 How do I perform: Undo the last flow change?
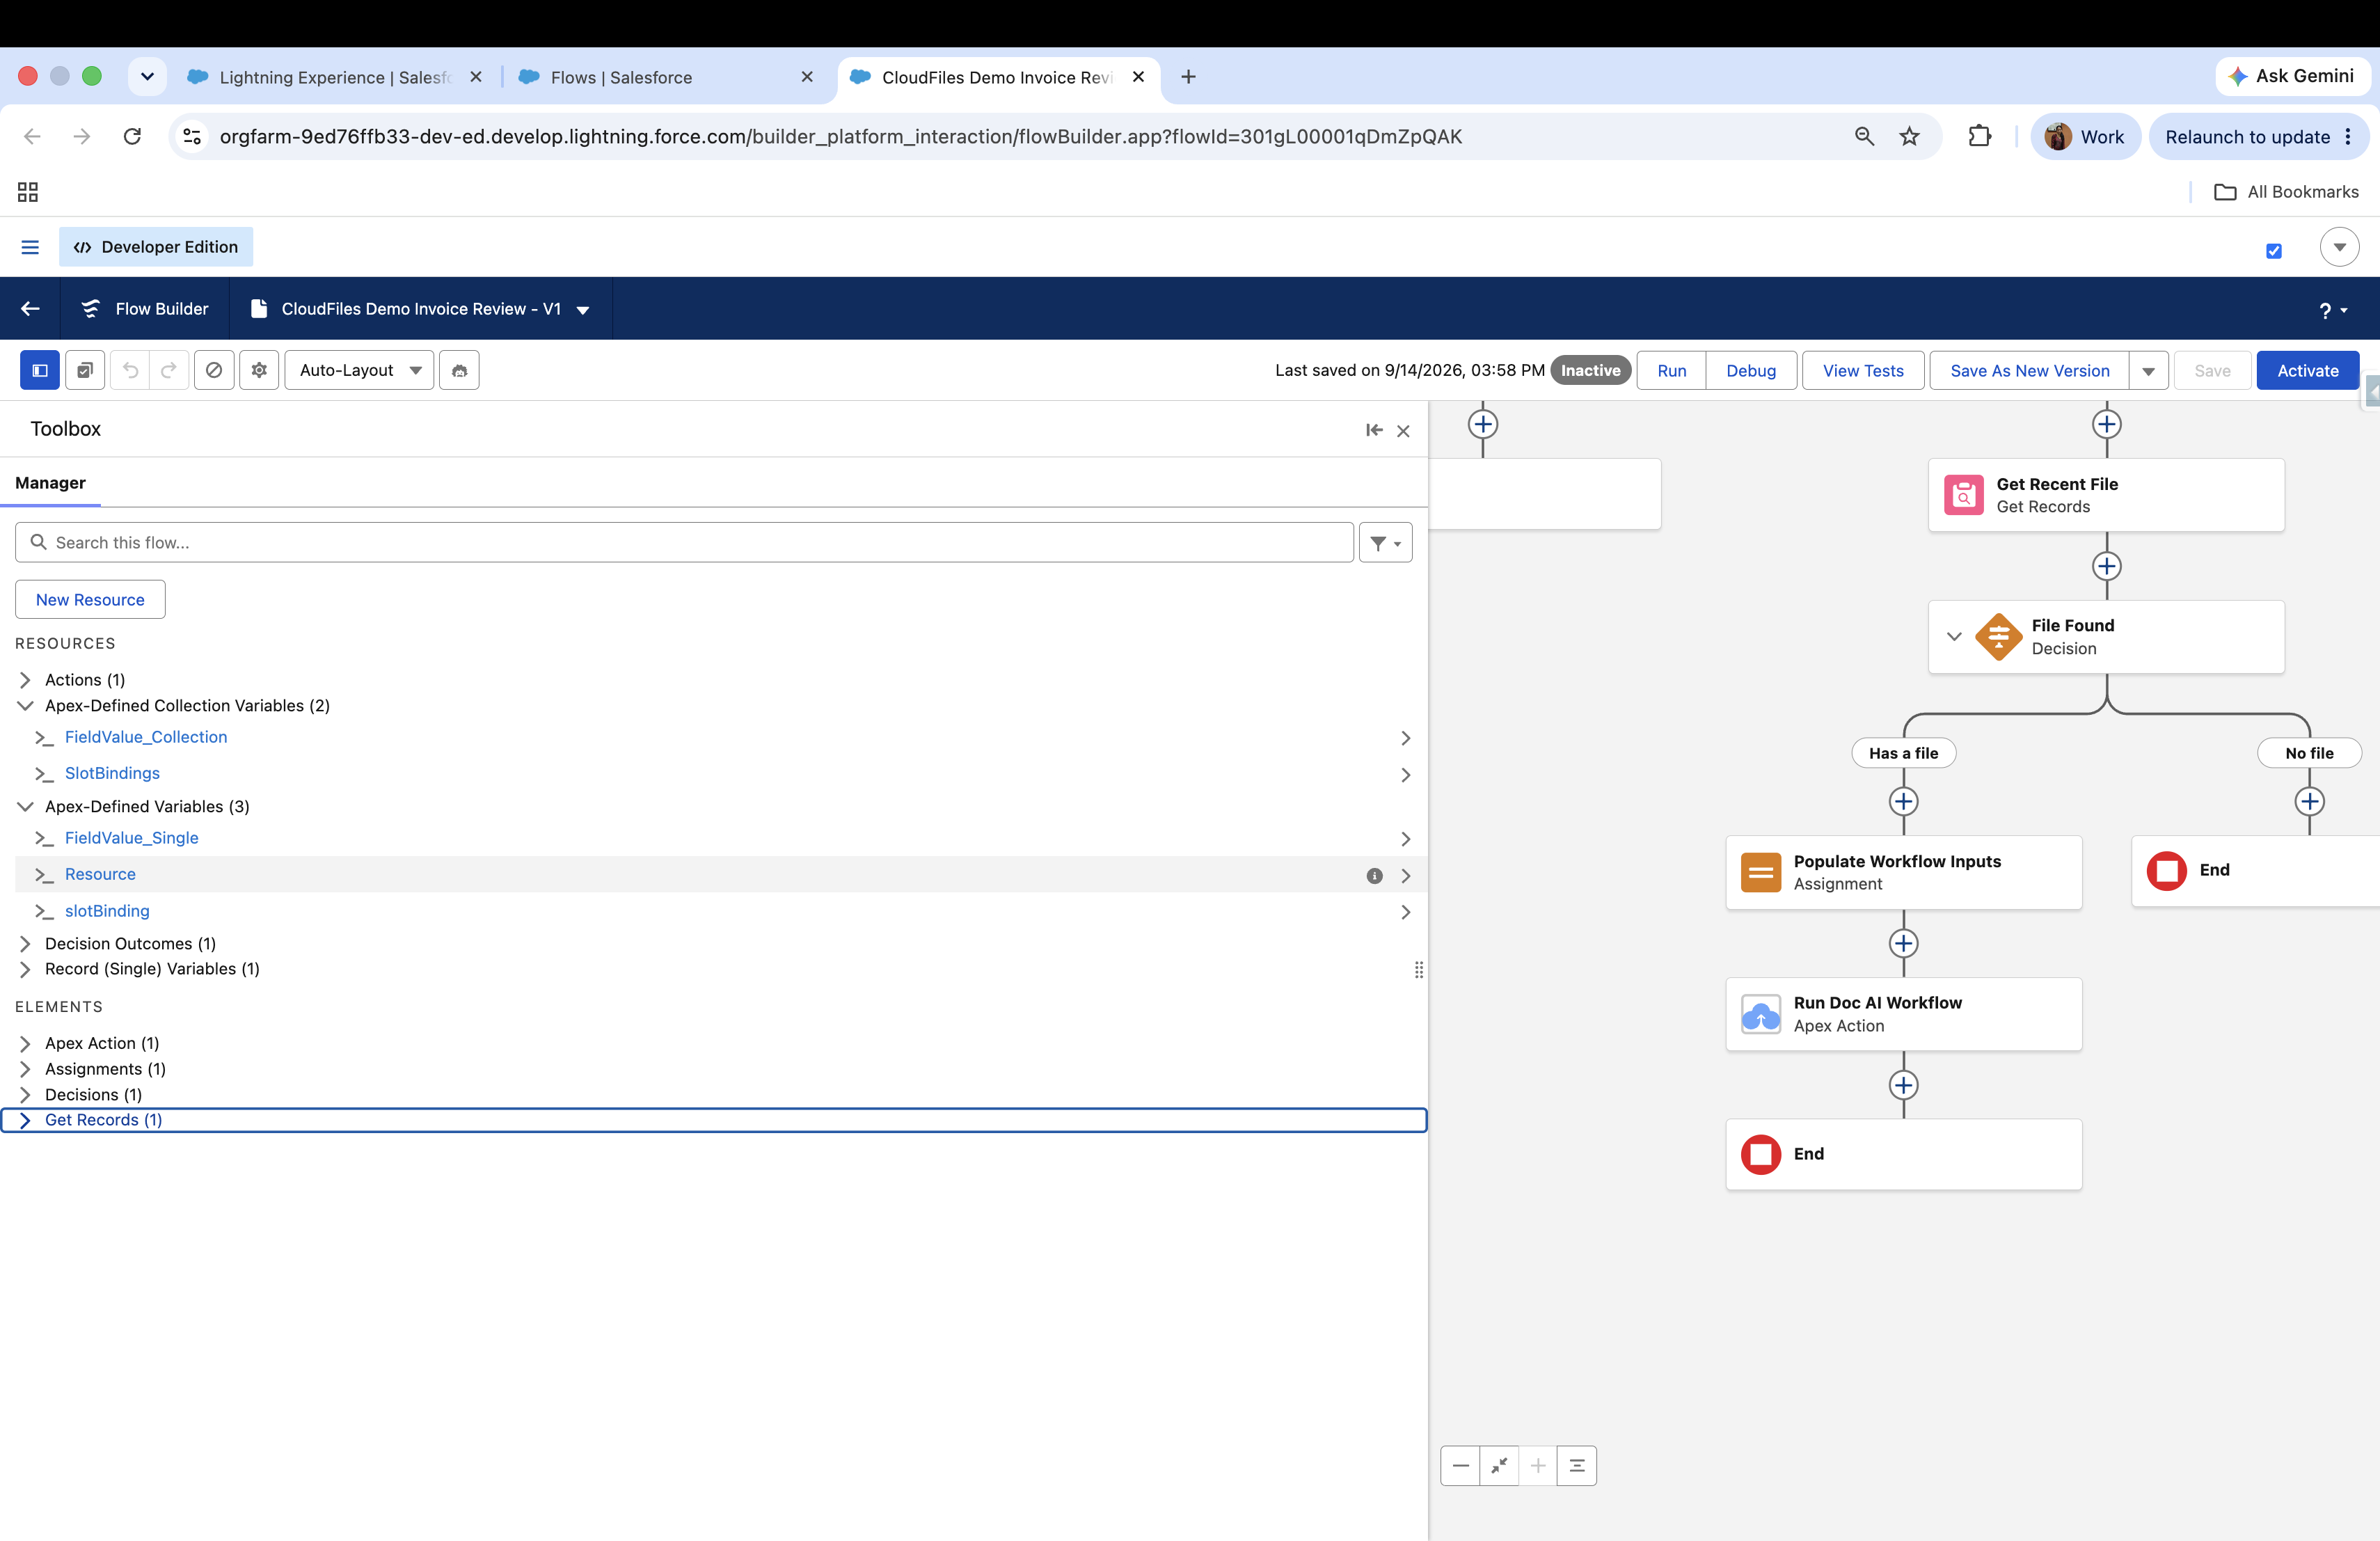(x=130, y=370)
